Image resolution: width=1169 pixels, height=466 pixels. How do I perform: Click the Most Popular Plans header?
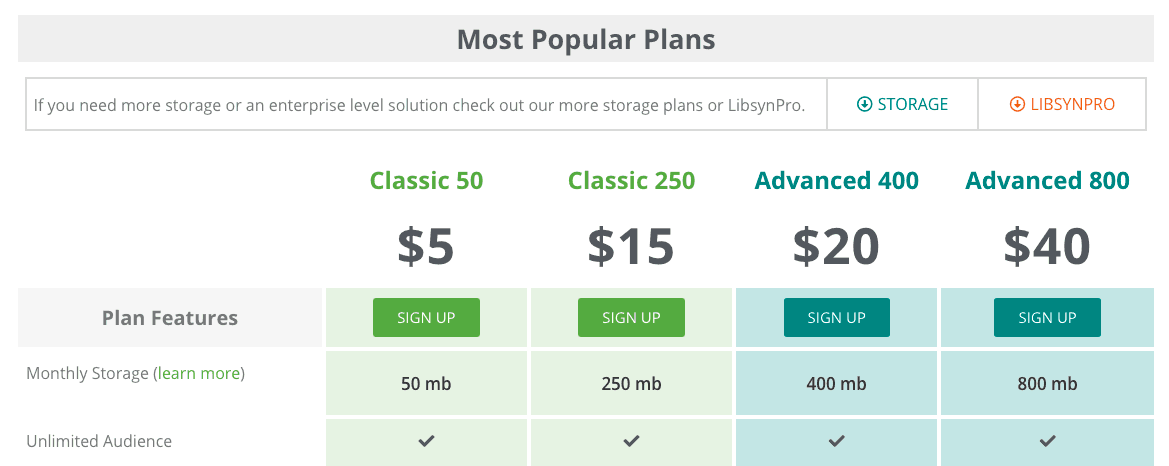(586, 39)
